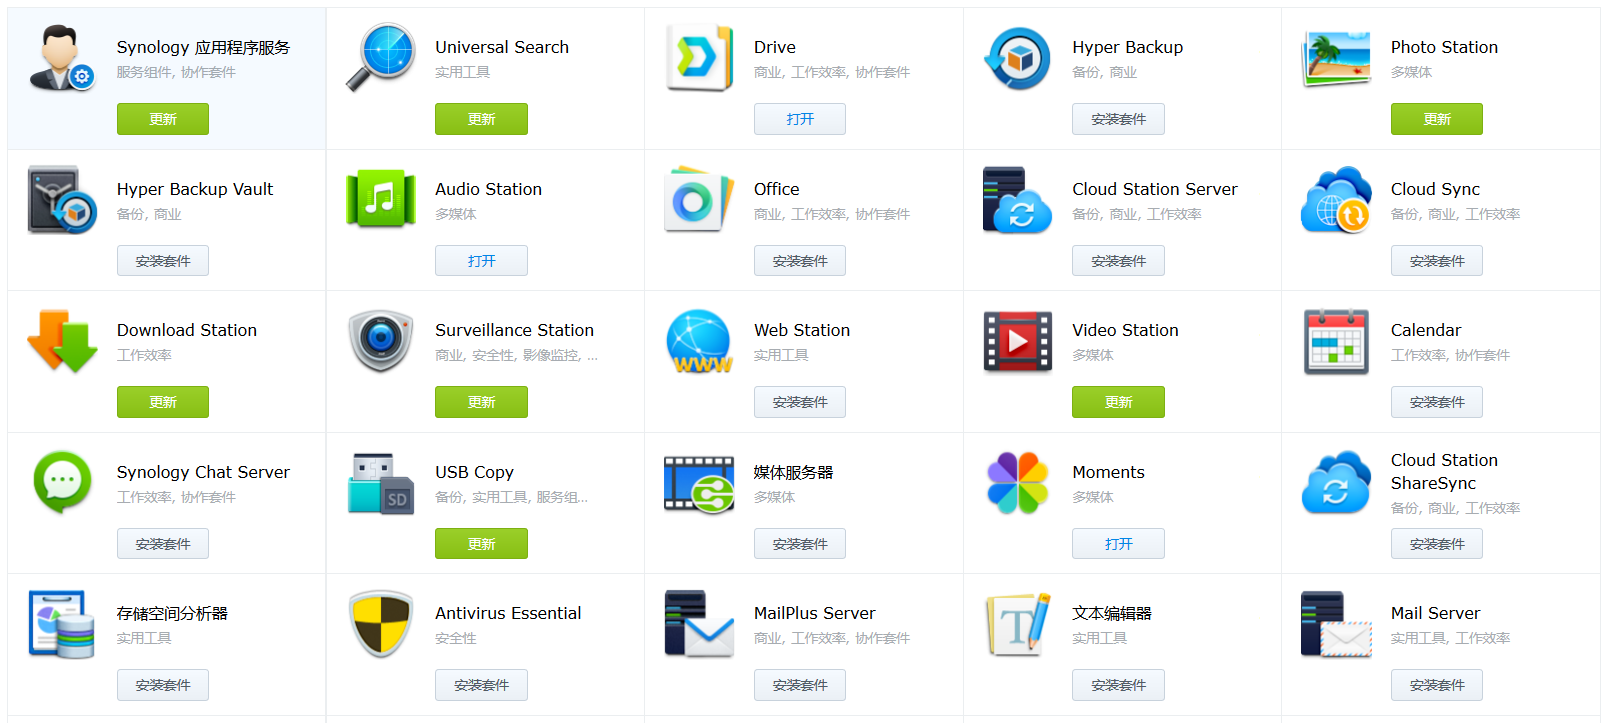
Task: Install Web Station via 安装套件
Action: (x=800, y=402)
